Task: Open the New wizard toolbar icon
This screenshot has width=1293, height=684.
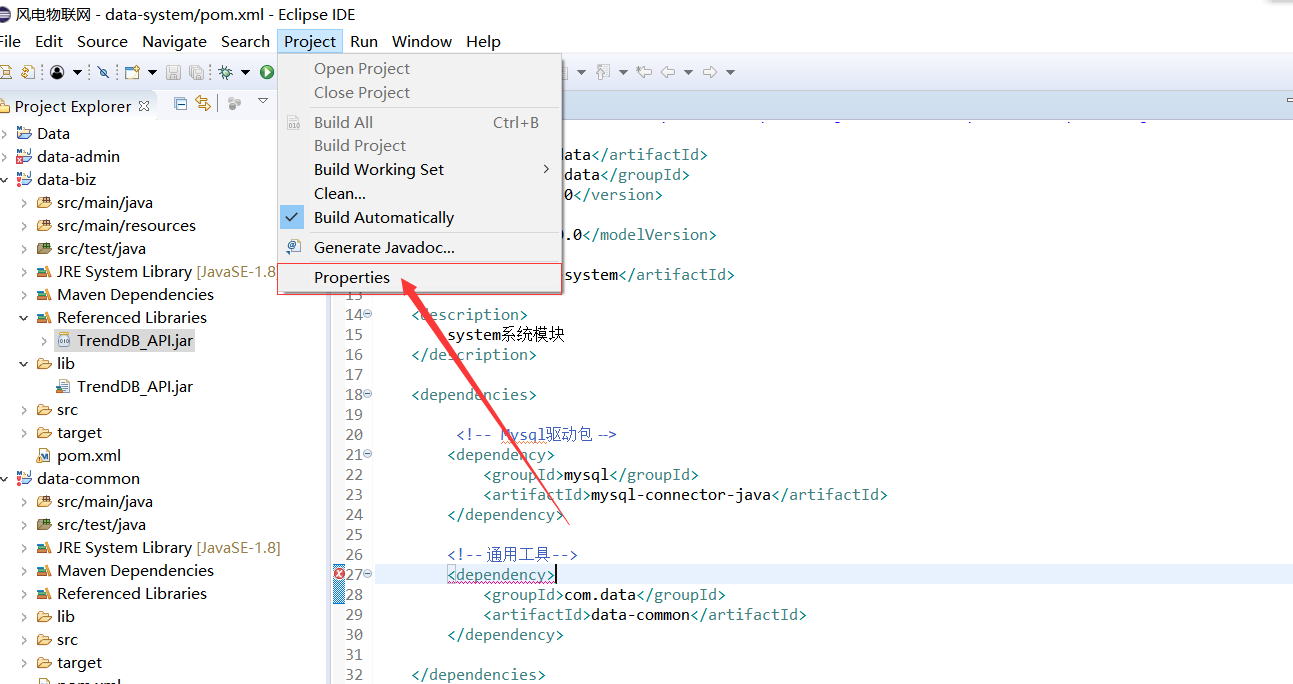Action: coord(131,72)
